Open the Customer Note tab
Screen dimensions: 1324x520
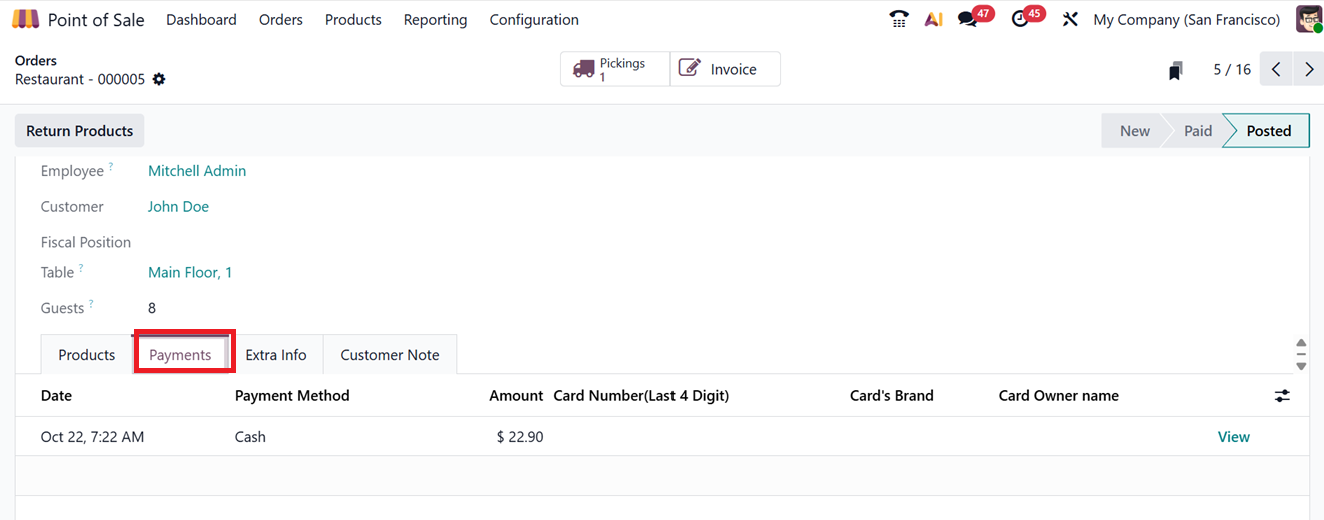point(390,355)
